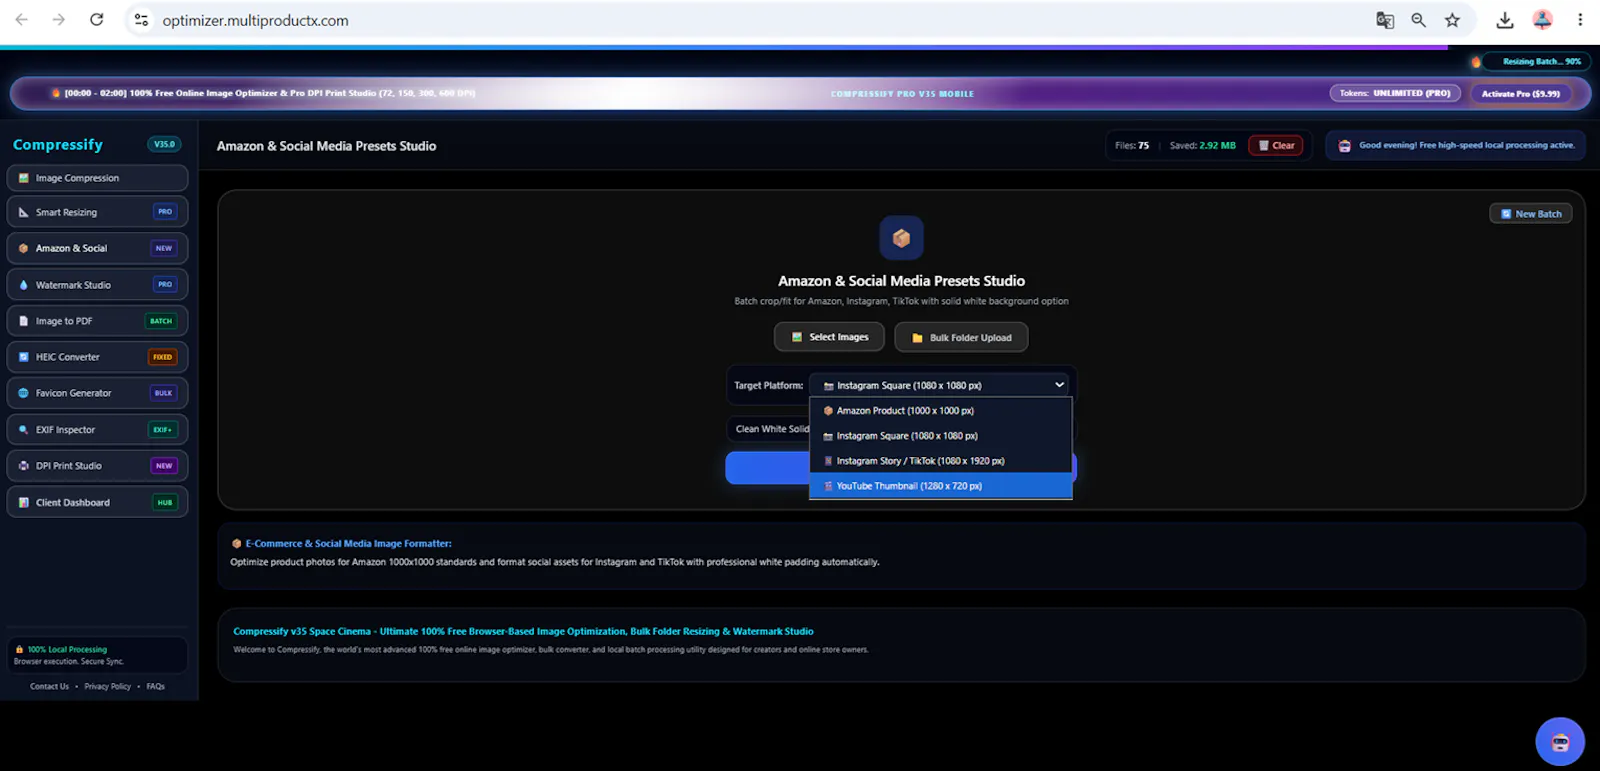Viewport: 1600px width, 771px height.
Task: Click Activate Pro ($9.99)
Action: pyautogui.click(x=1521, y=93)
